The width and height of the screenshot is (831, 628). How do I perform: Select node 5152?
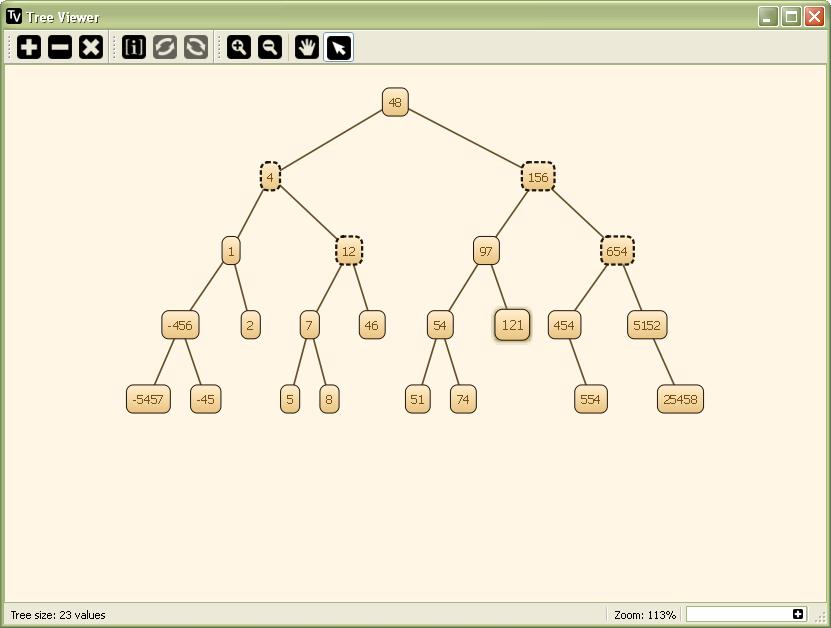point(647,325)
